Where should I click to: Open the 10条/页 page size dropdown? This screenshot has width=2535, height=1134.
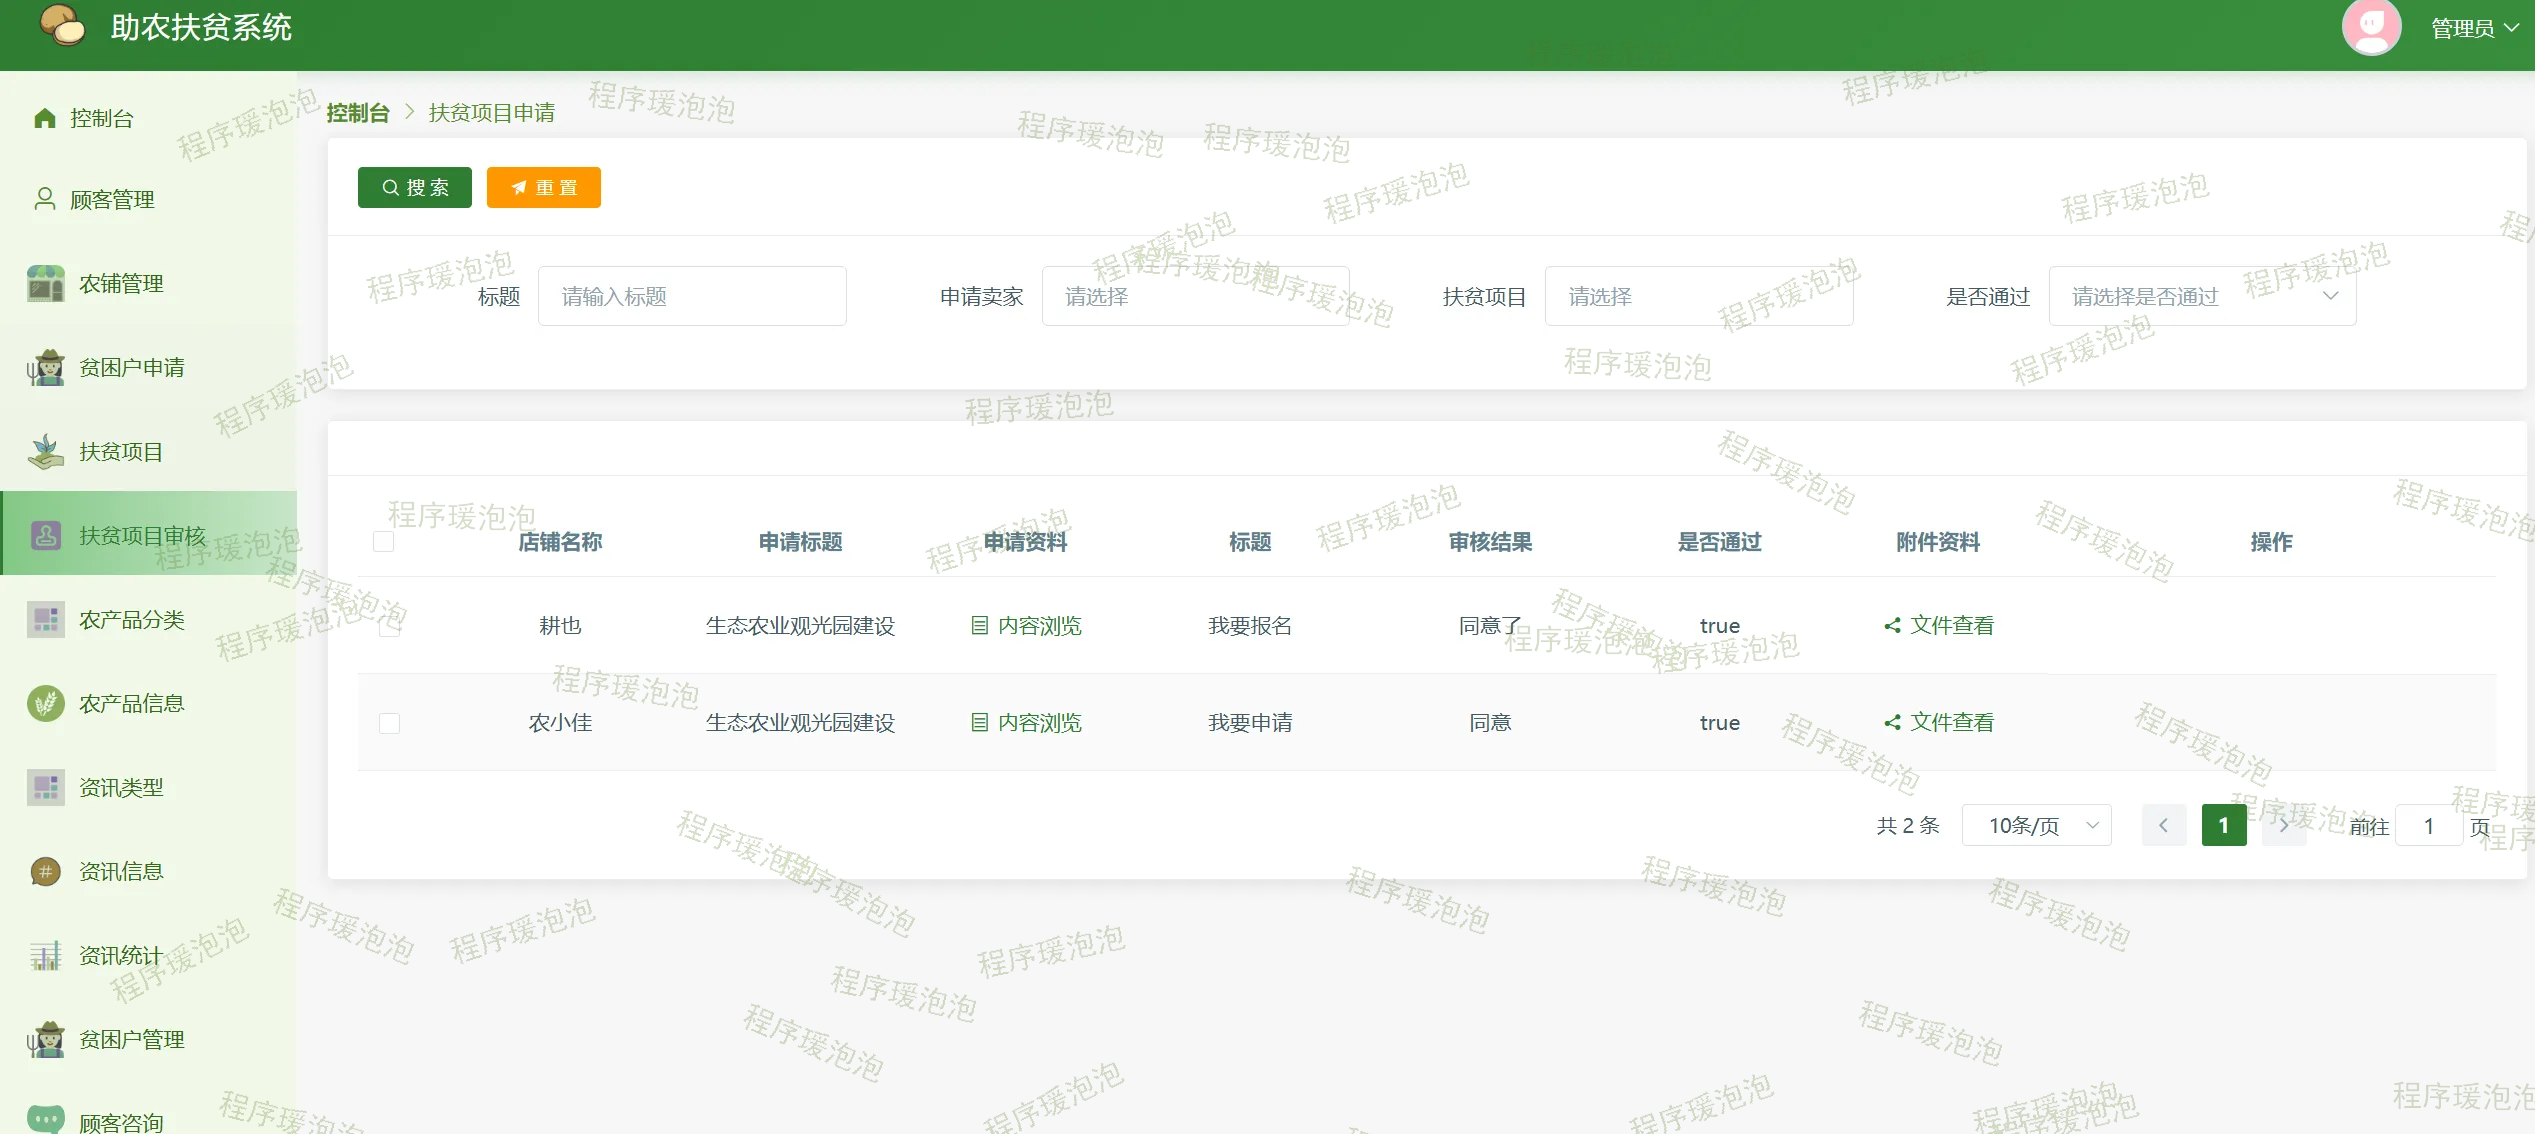[2036, 826]
